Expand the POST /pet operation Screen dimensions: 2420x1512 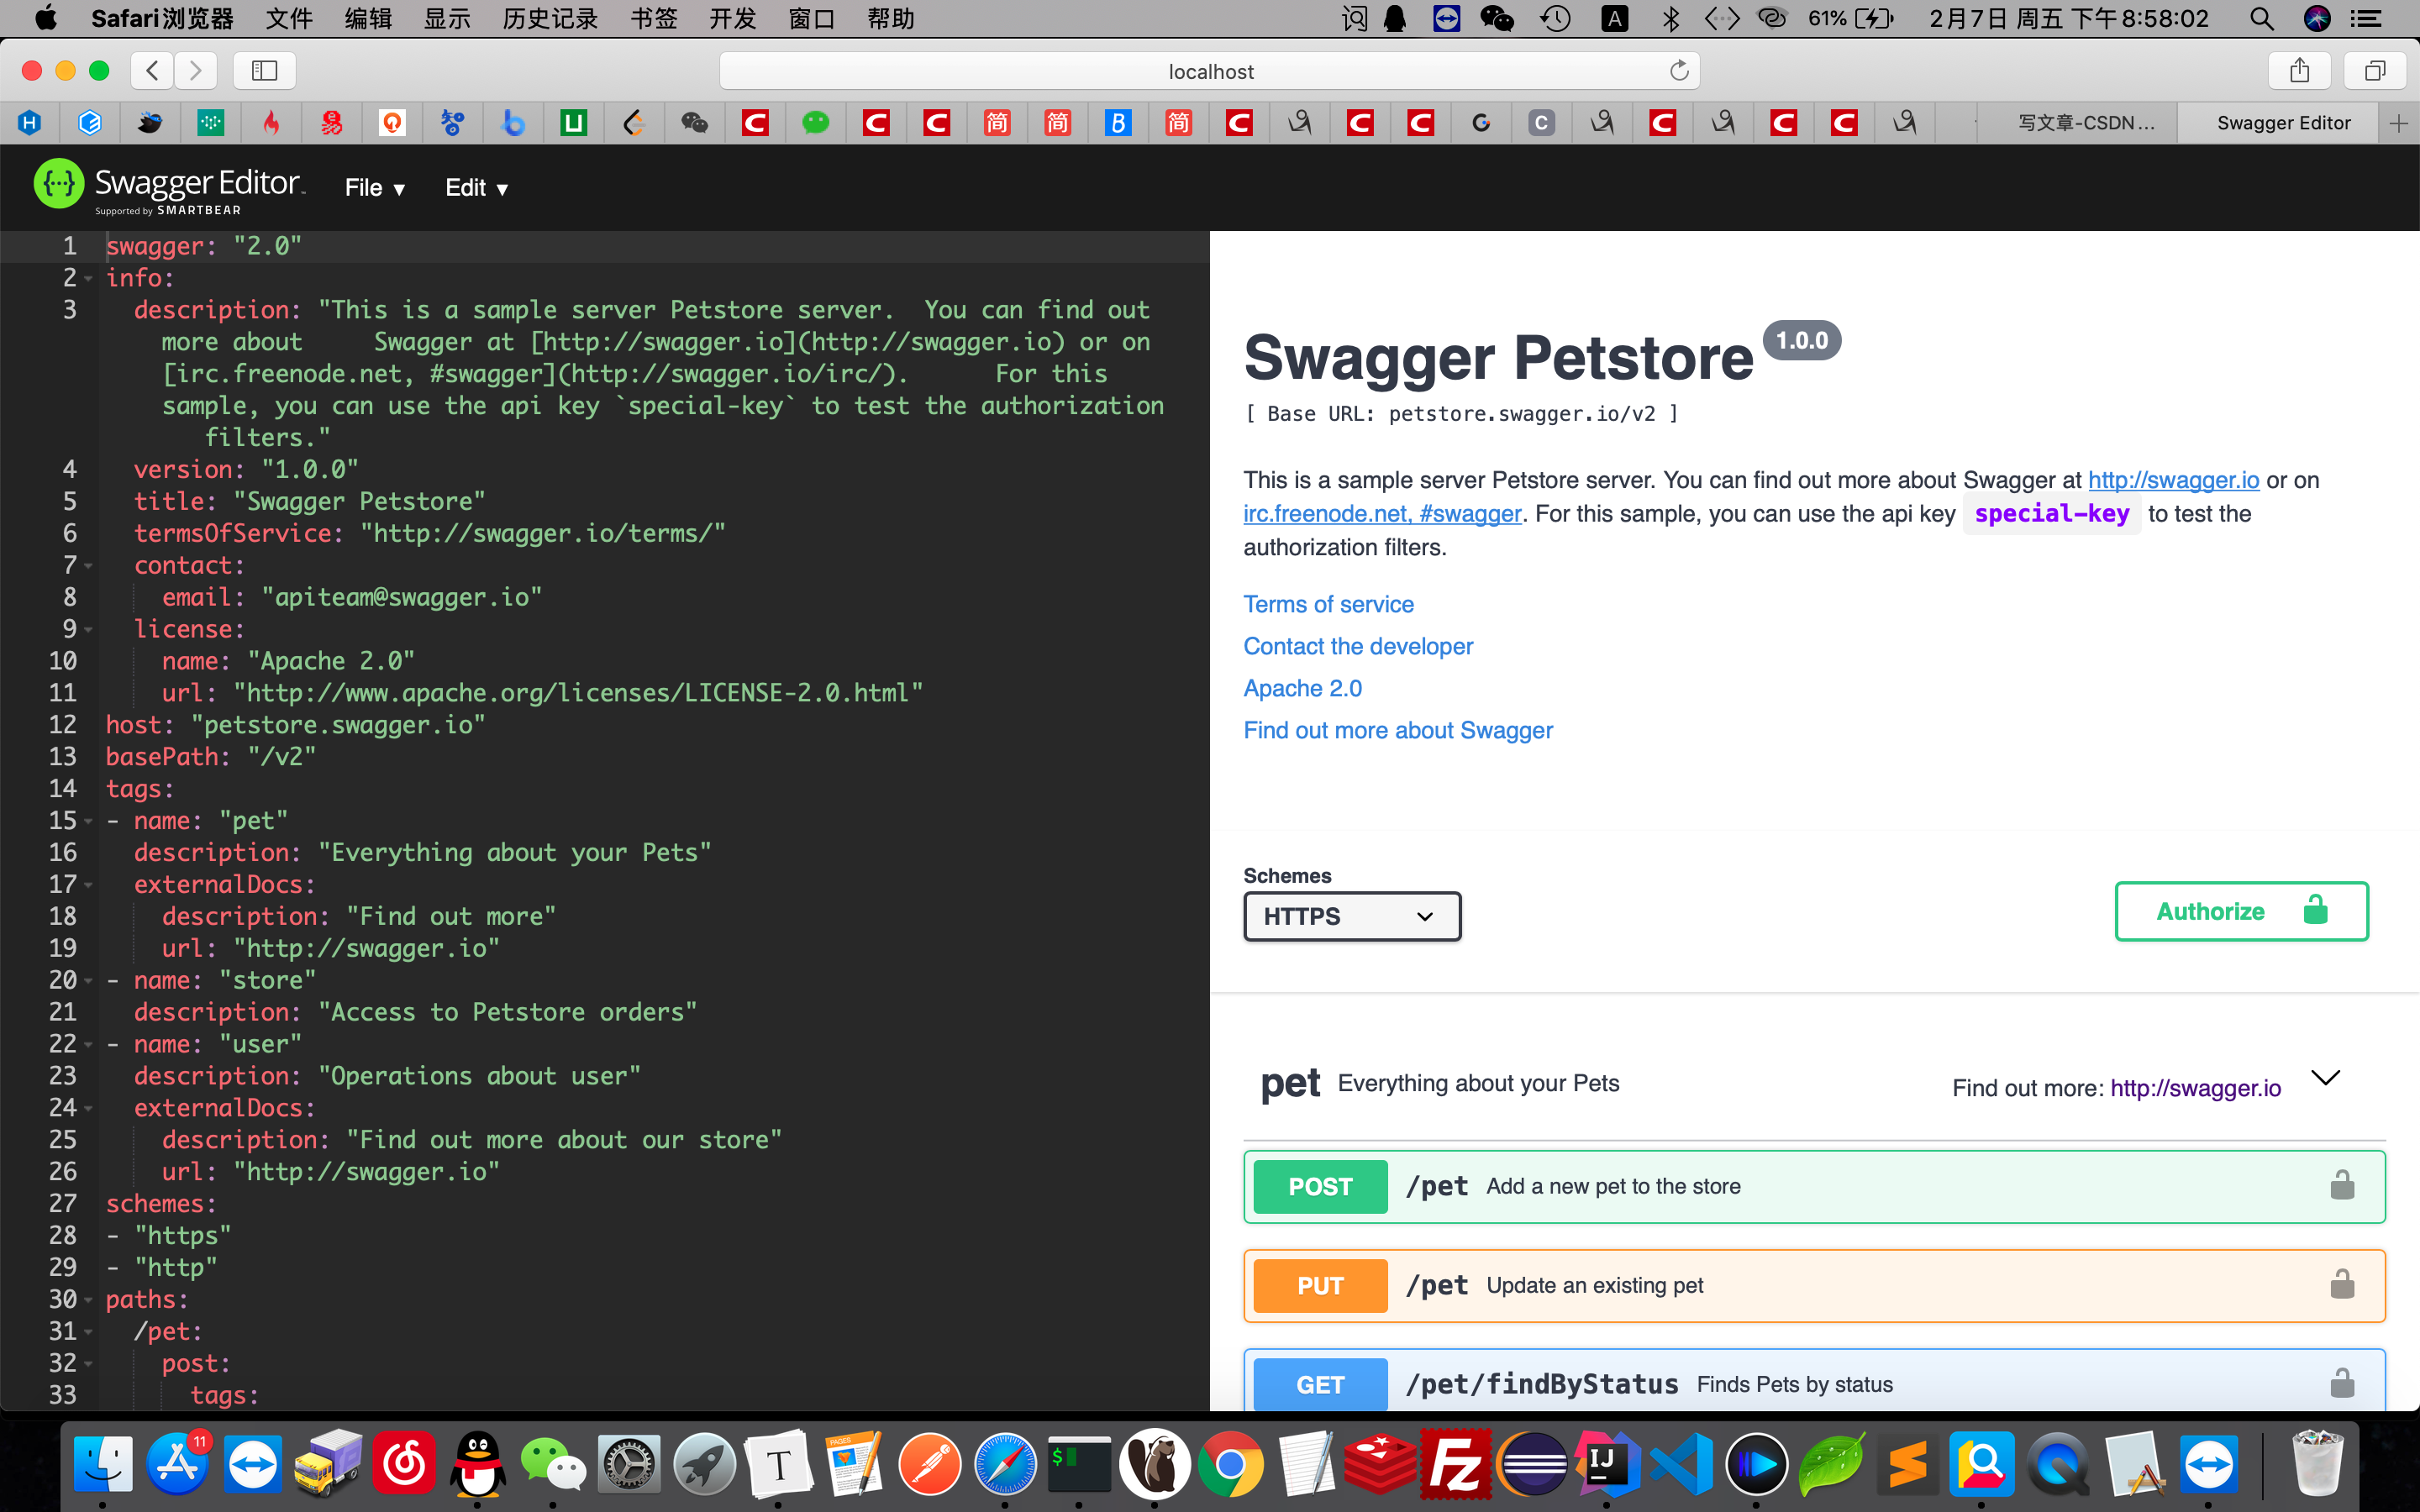click(x=1814, y=1186)
